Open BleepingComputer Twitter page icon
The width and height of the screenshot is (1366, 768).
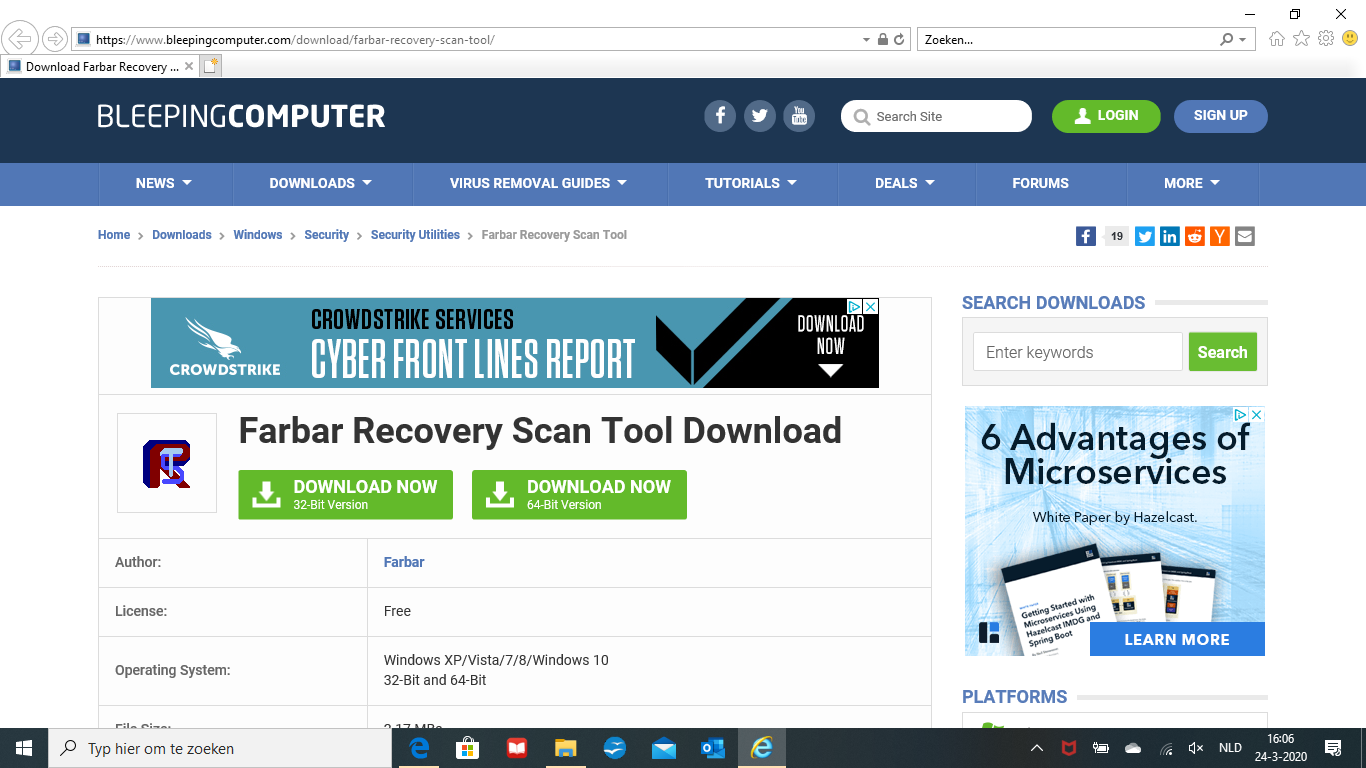pos(760,116)
